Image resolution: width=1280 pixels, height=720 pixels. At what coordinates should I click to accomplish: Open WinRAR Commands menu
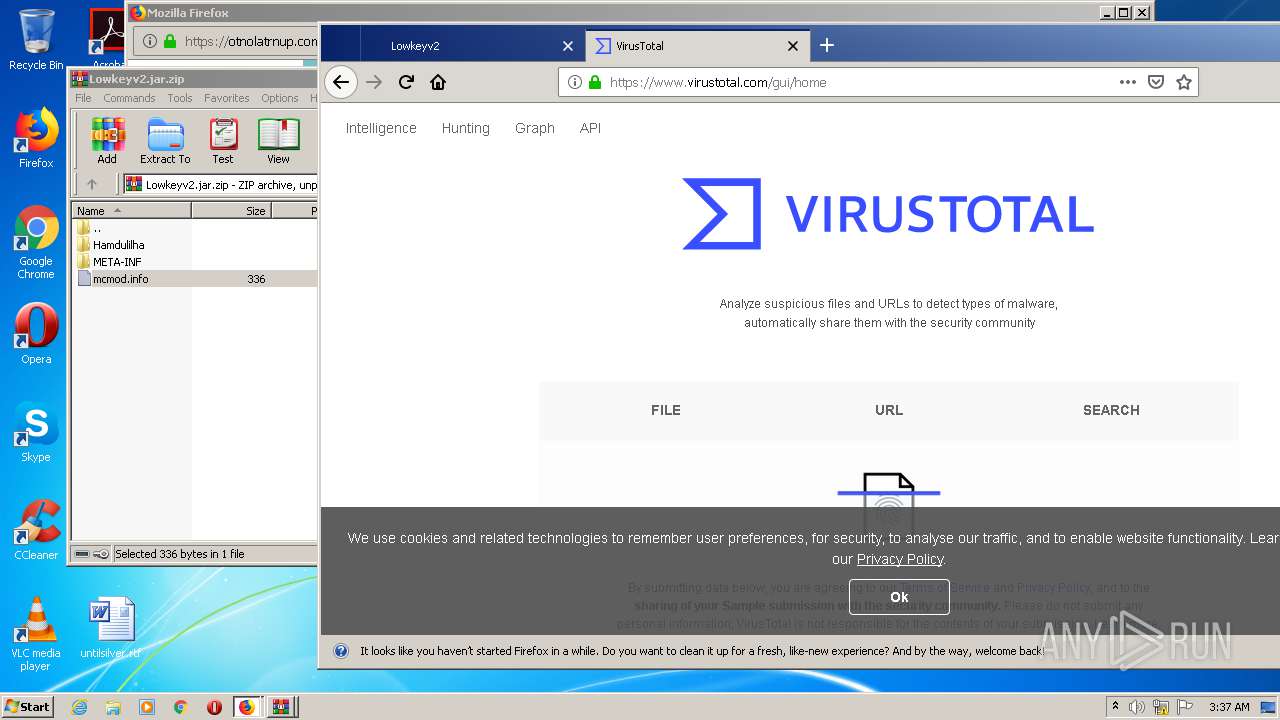click(129, 98)
